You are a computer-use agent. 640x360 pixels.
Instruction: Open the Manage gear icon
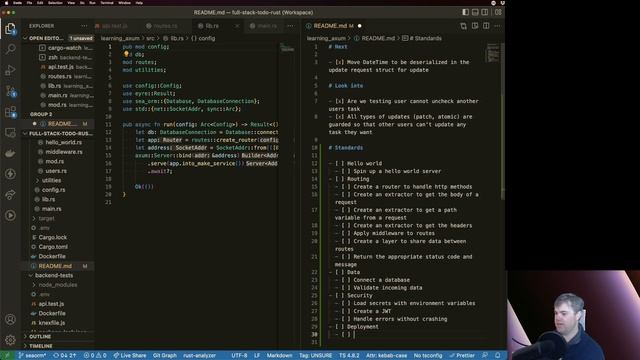[x=10, y=340]
